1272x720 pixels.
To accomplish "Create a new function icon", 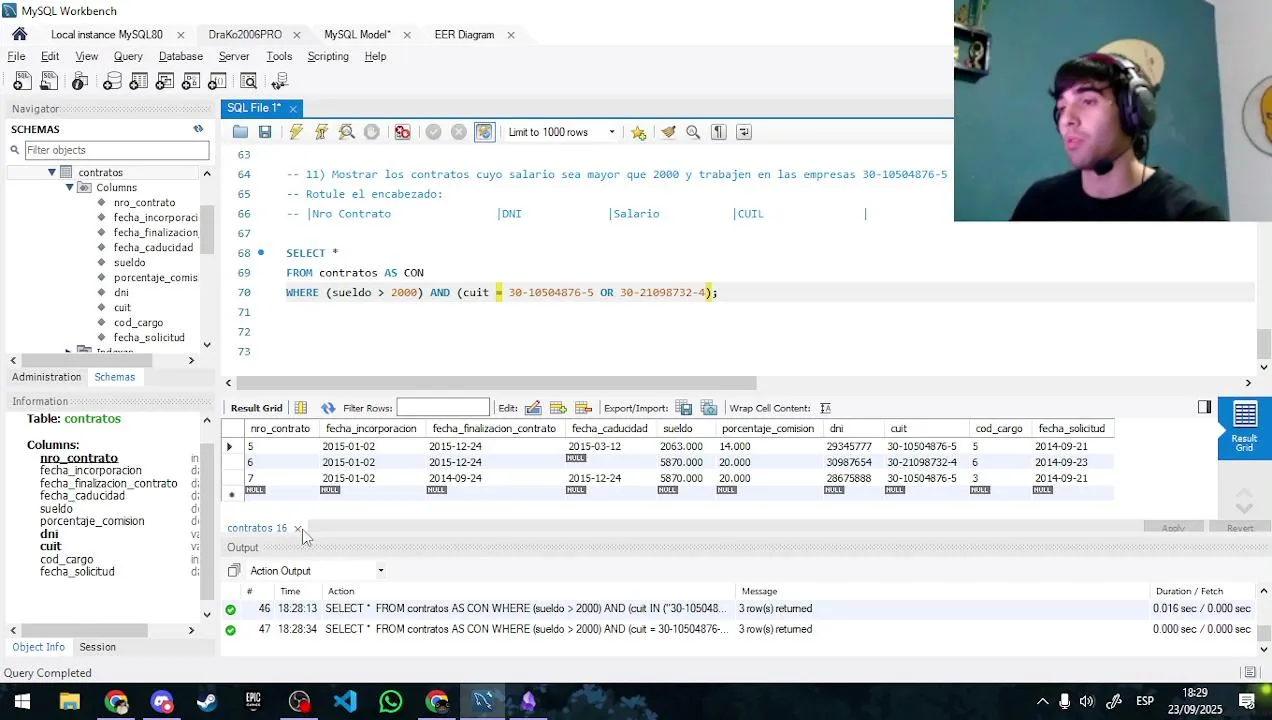I will point(216,81).
